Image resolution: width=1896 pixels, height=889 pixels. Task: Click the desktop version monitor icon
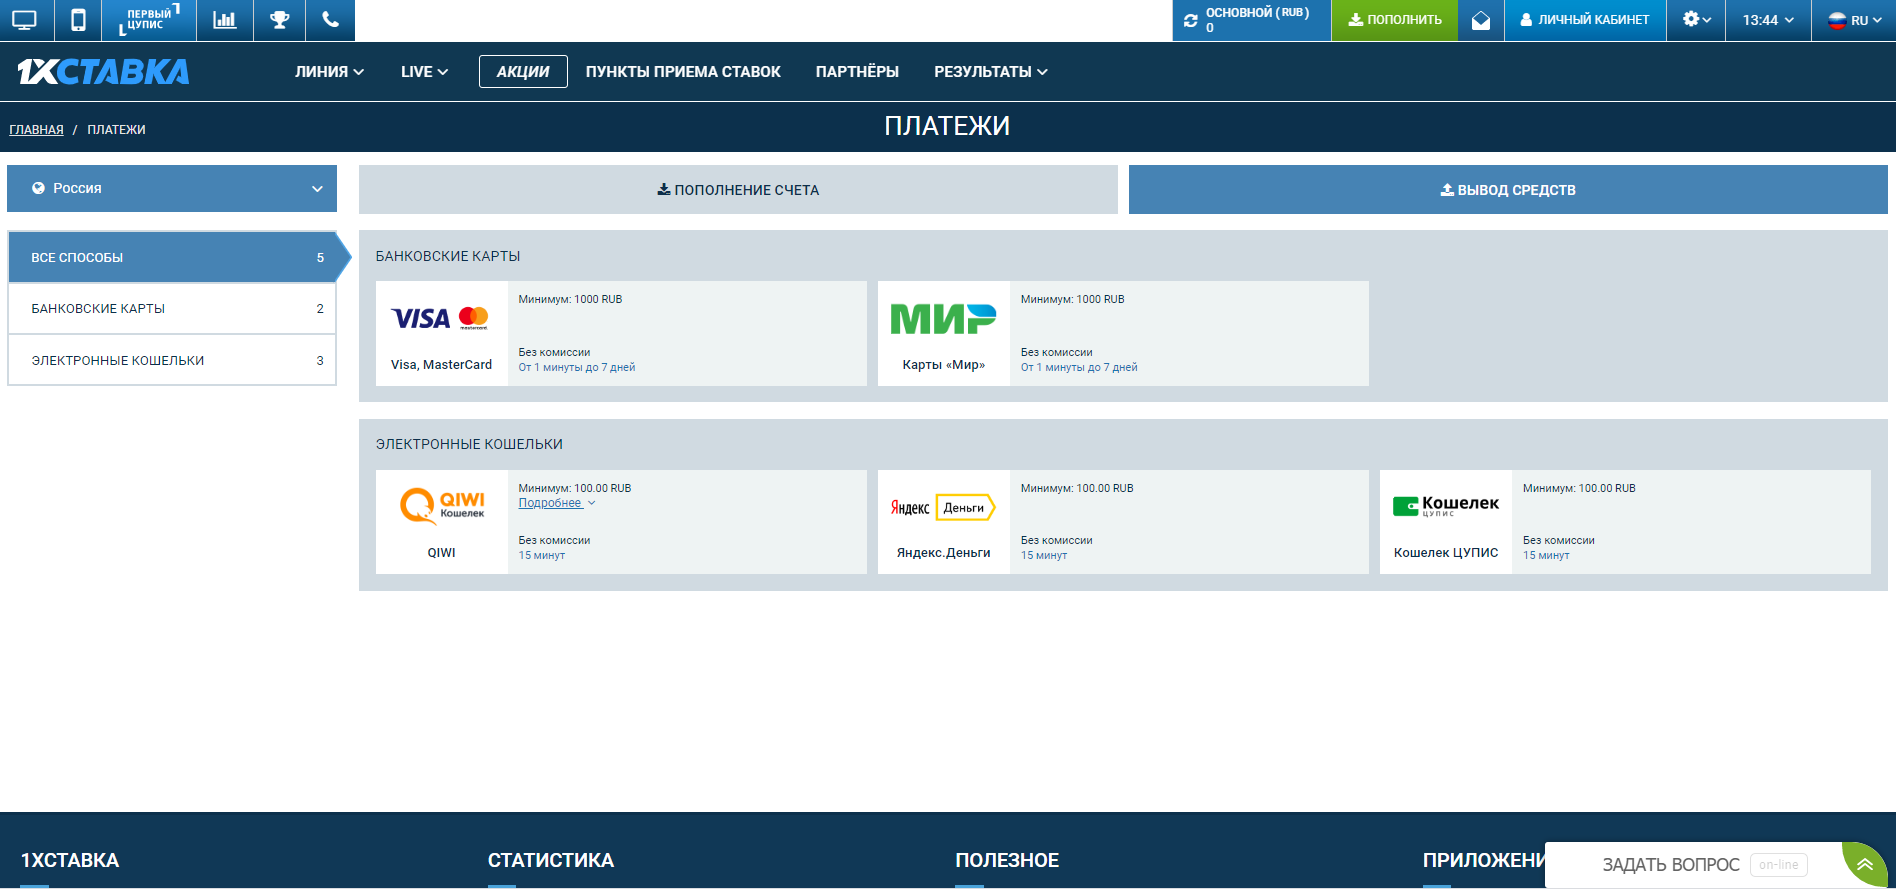(x=24, y=20)
